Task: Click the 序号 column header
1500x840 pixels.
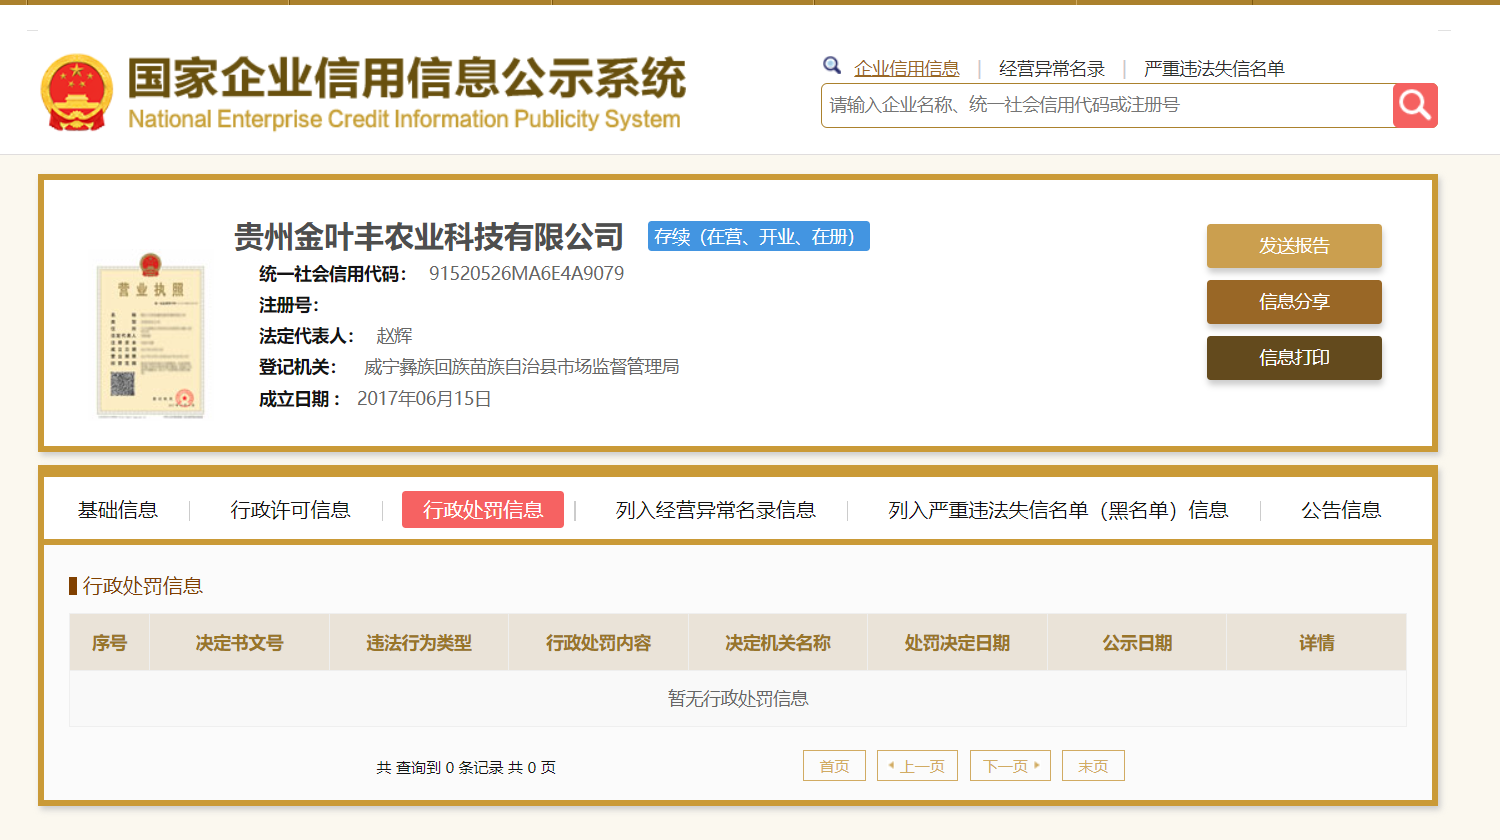Action: point(110,643)
